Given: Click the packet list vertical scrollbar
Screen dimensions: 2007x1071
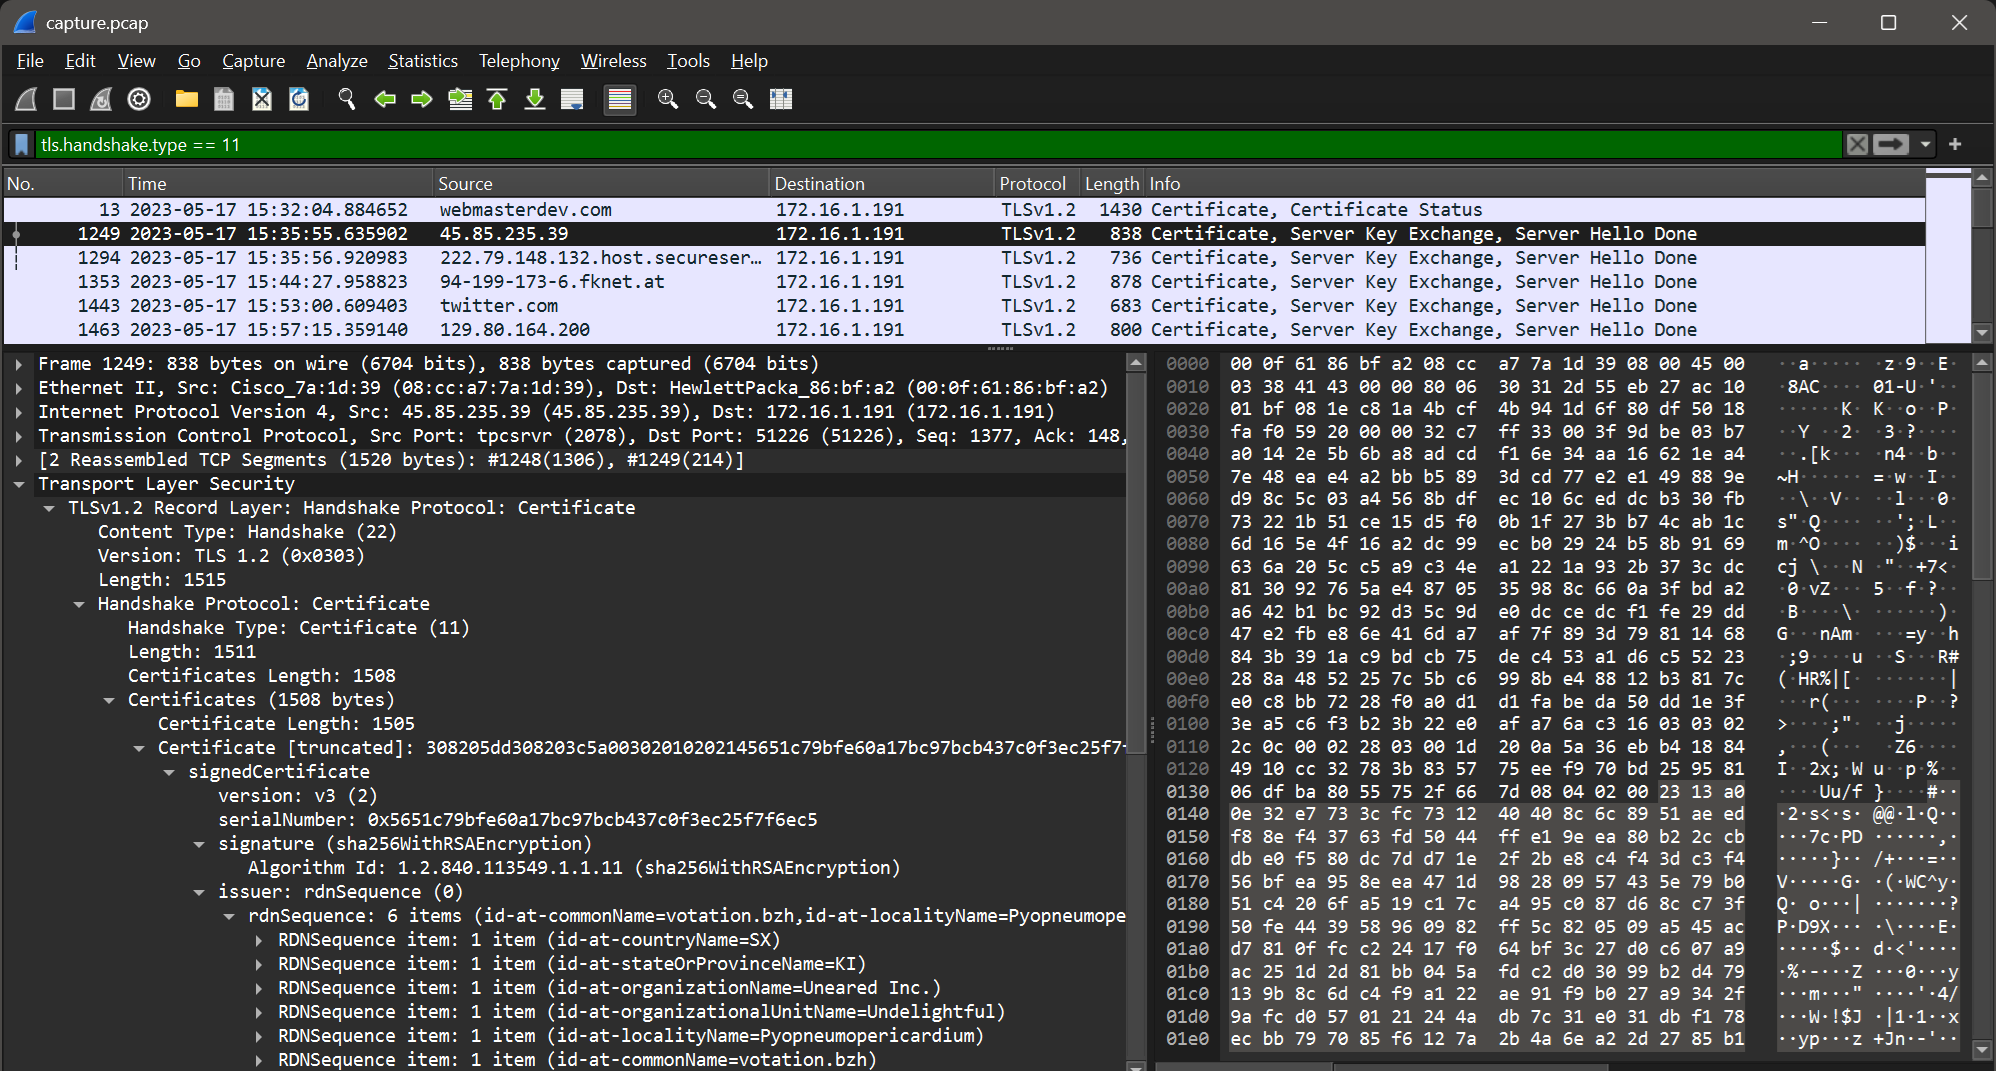Looking at the screenshot, I should tap(1981, 256).
